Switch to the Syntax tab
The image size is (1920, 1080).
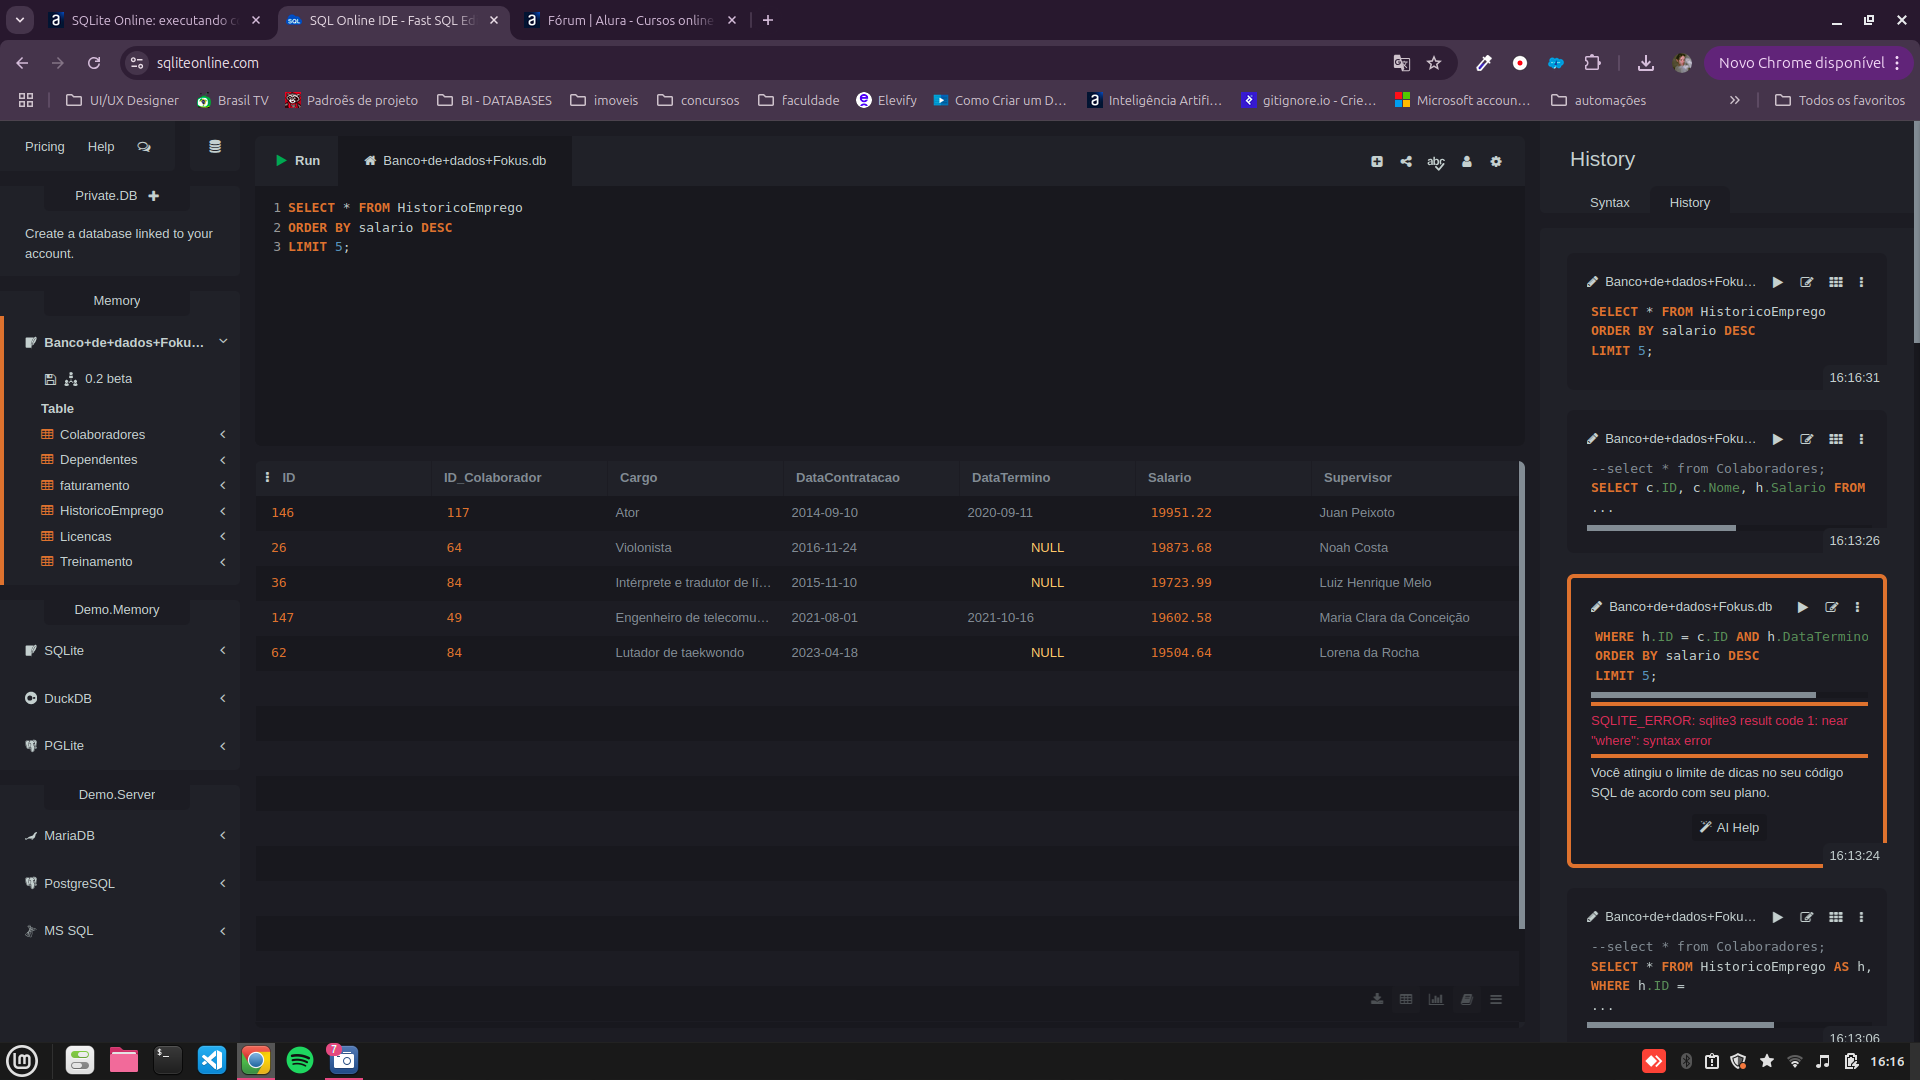coord(1609,203)
